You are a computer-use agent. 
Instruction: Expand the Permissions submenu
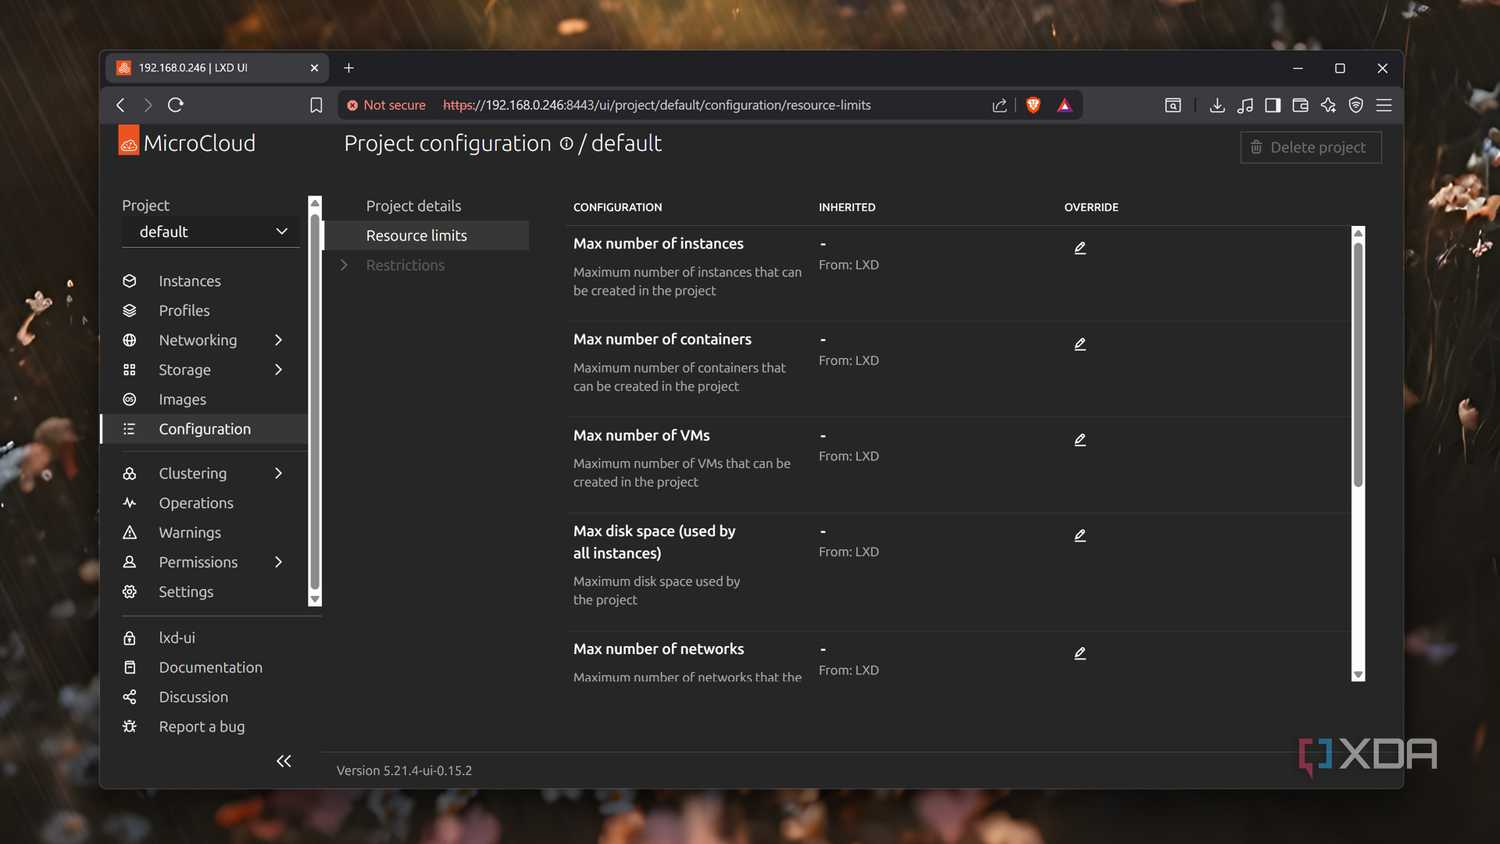pos(279,562)
